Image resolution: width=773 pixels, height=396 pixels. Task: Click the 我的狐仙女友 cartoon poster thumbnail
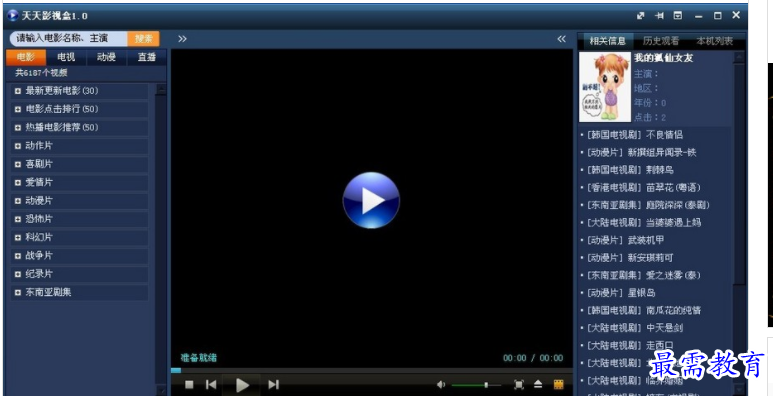[x=605, y=87]
